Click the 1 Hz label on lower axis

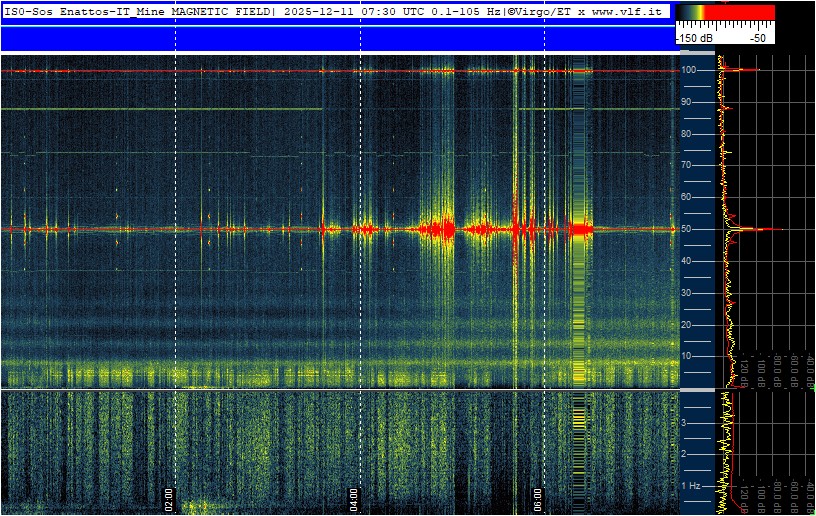point(691,486)
